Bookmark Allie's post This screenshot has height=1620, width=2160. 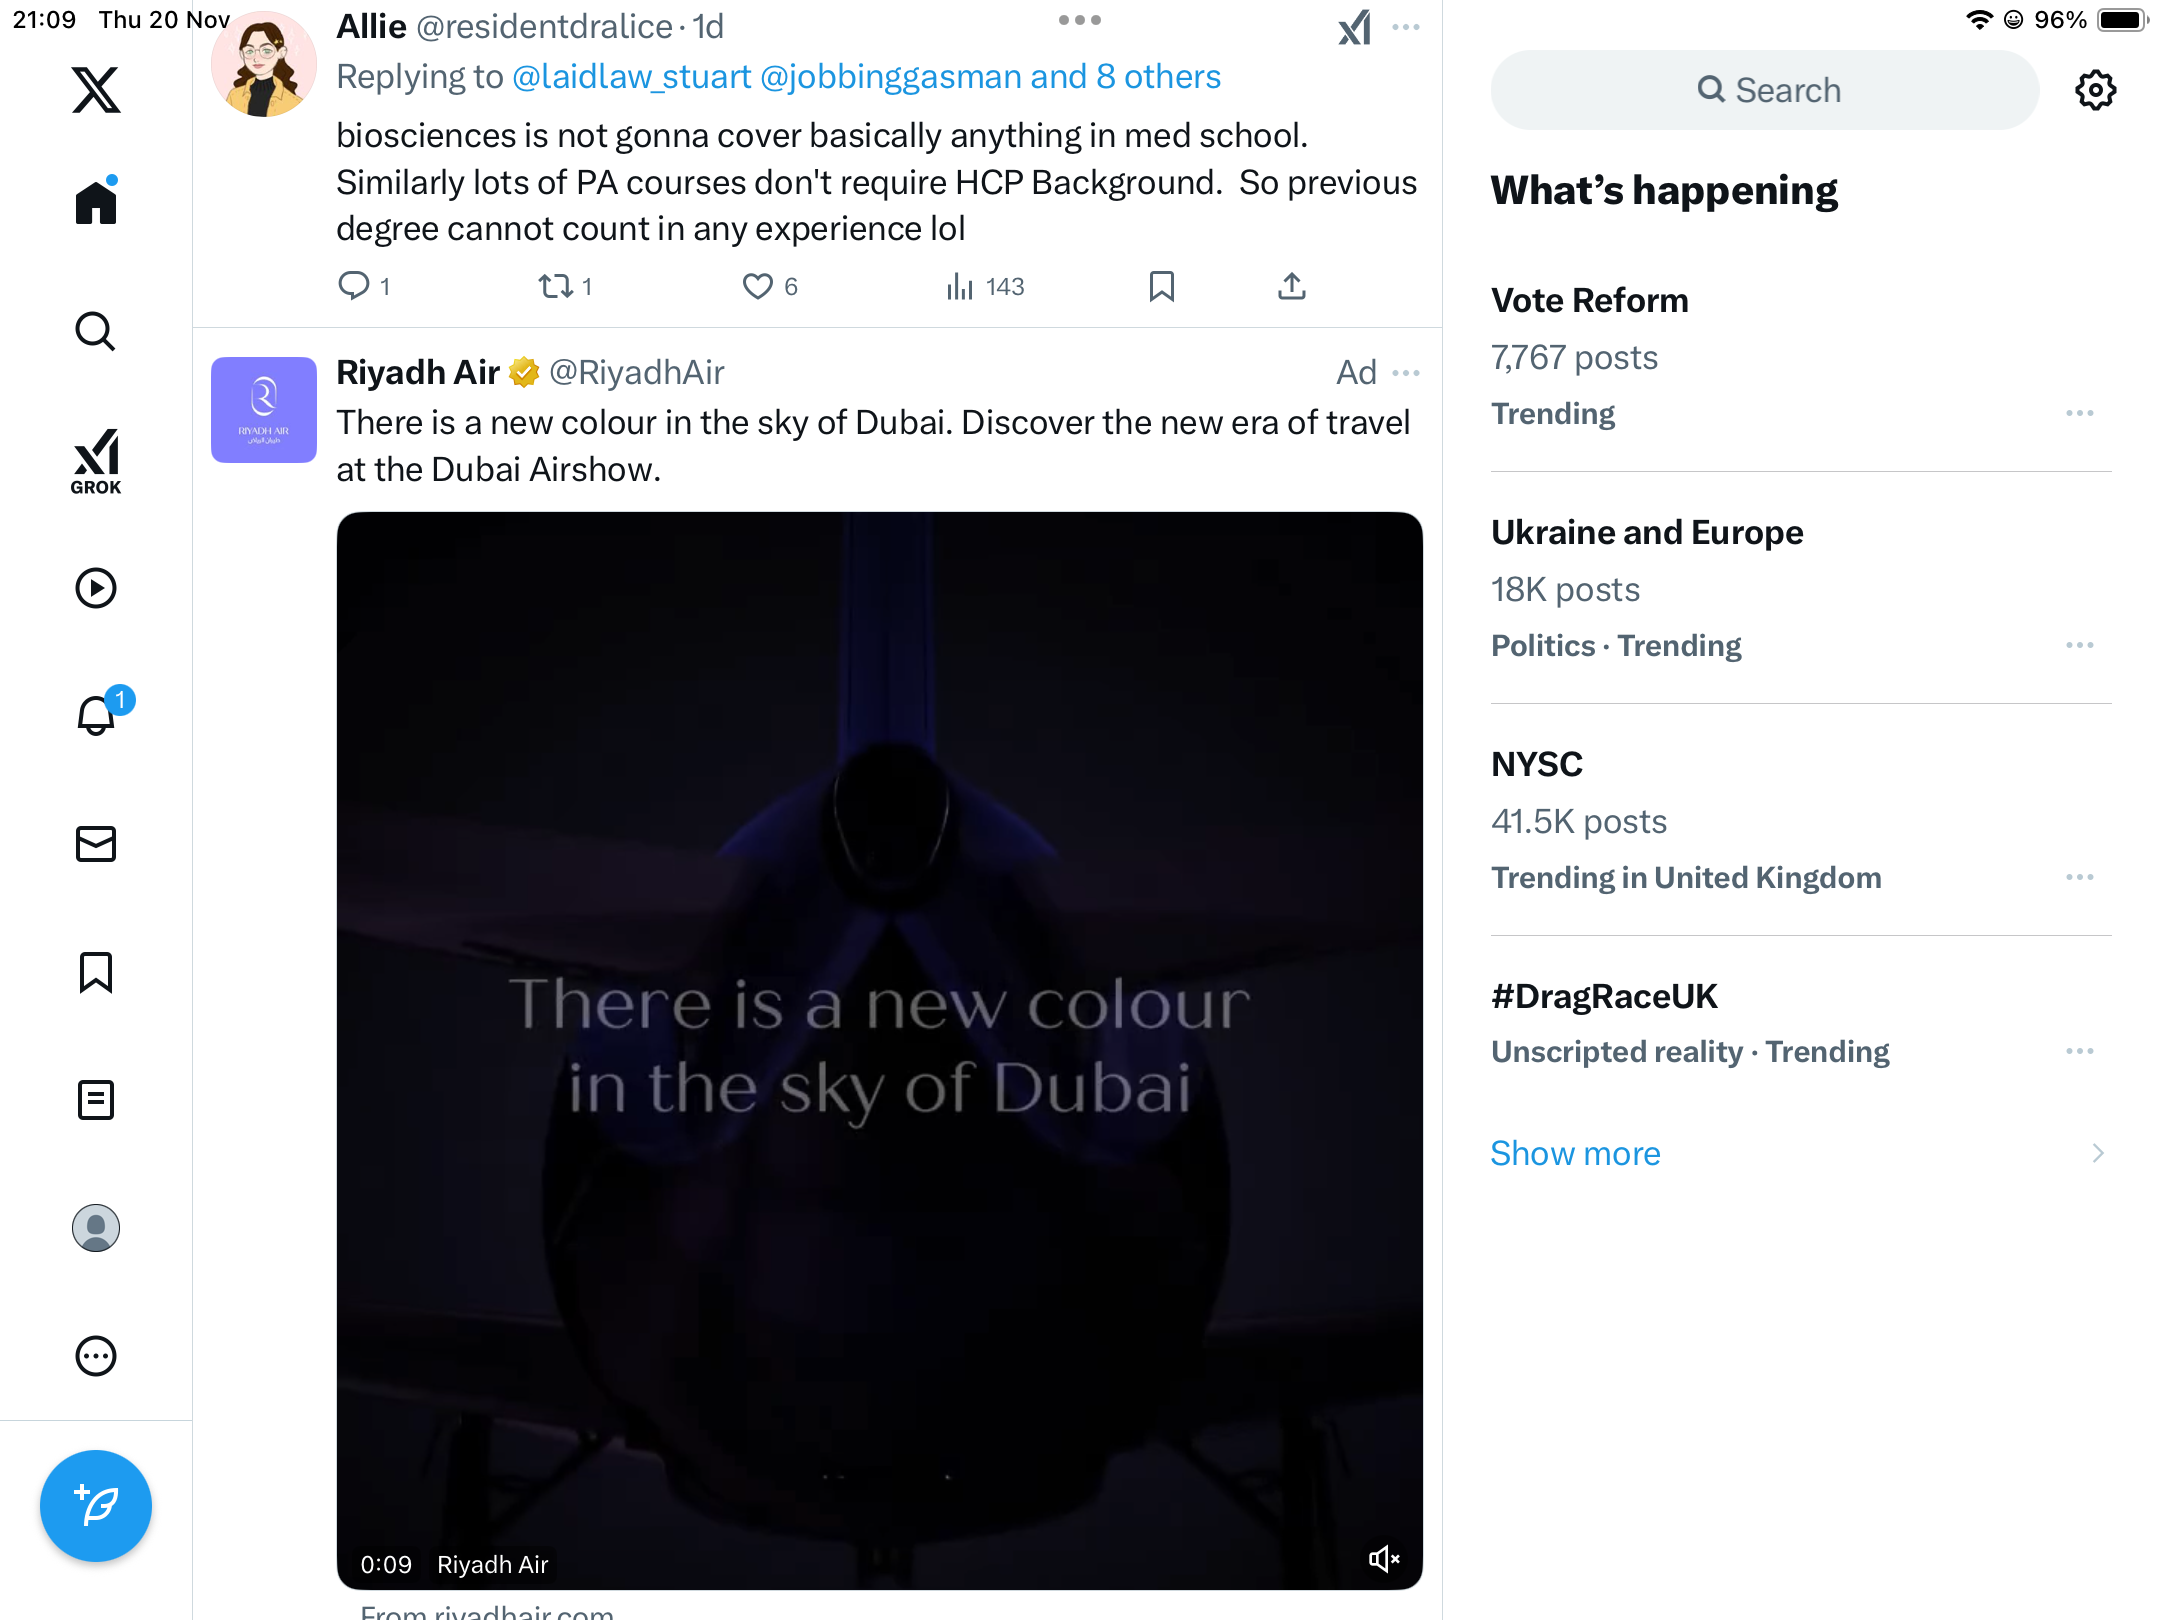coord(1161,286)
